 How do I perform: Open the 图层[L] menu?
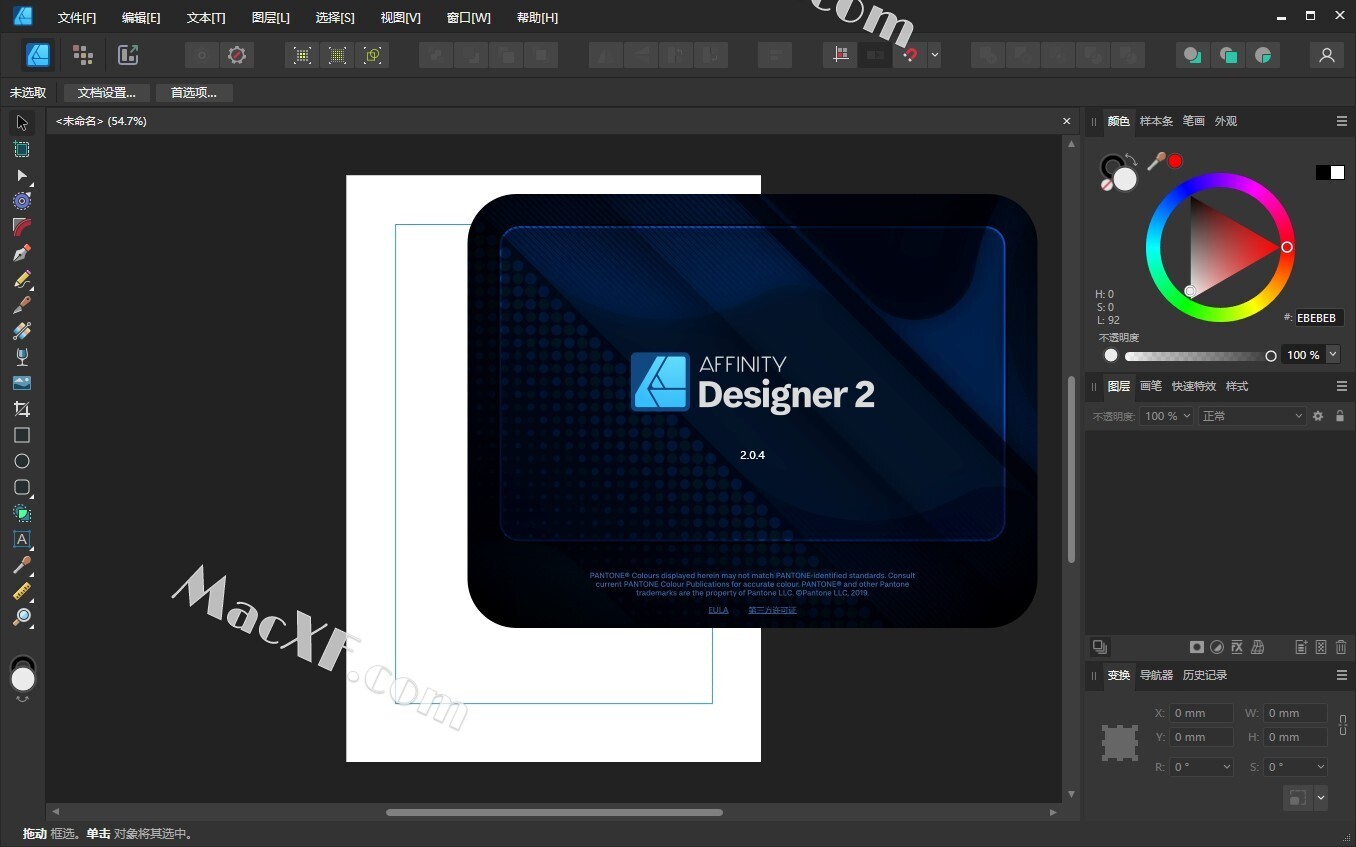pyautogui.click(x=271, y=18)
